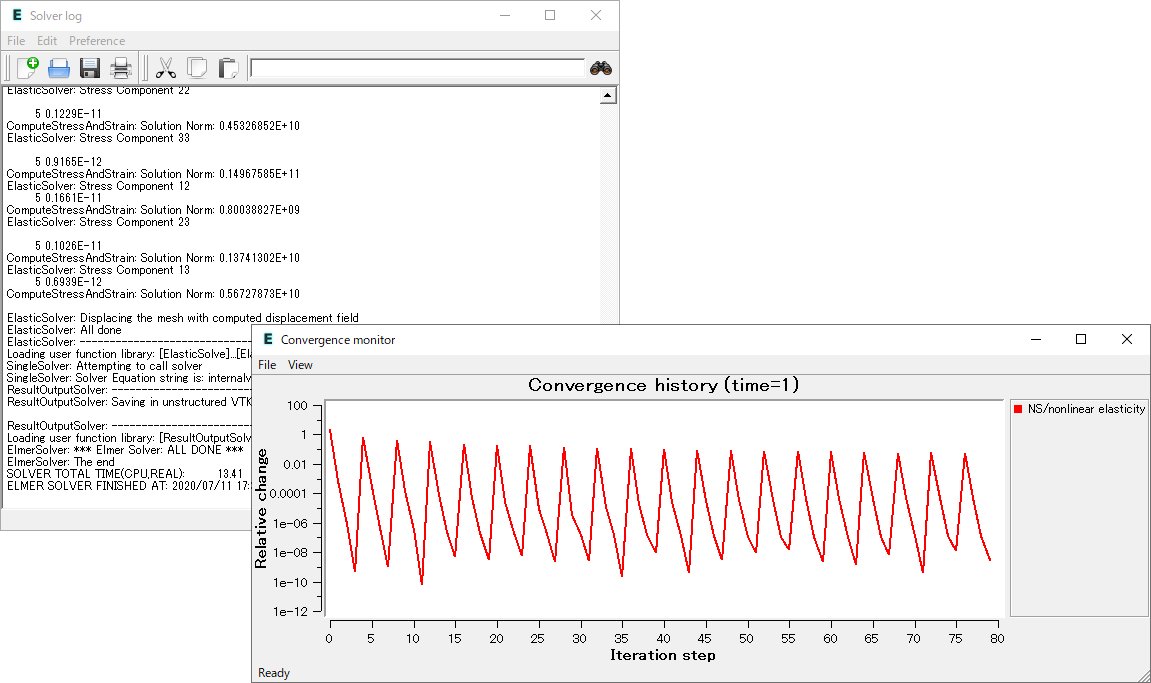Click the 1e-12 y-axis tick label
The width and height of the screenshot is (1151, 683).
[x=291, y=611]
